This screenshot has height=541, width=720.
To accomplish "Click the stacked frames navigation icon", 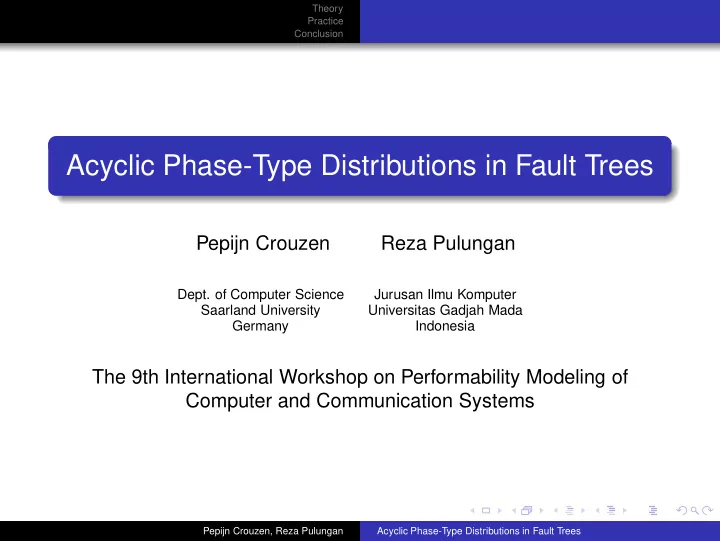I will 526,511.
